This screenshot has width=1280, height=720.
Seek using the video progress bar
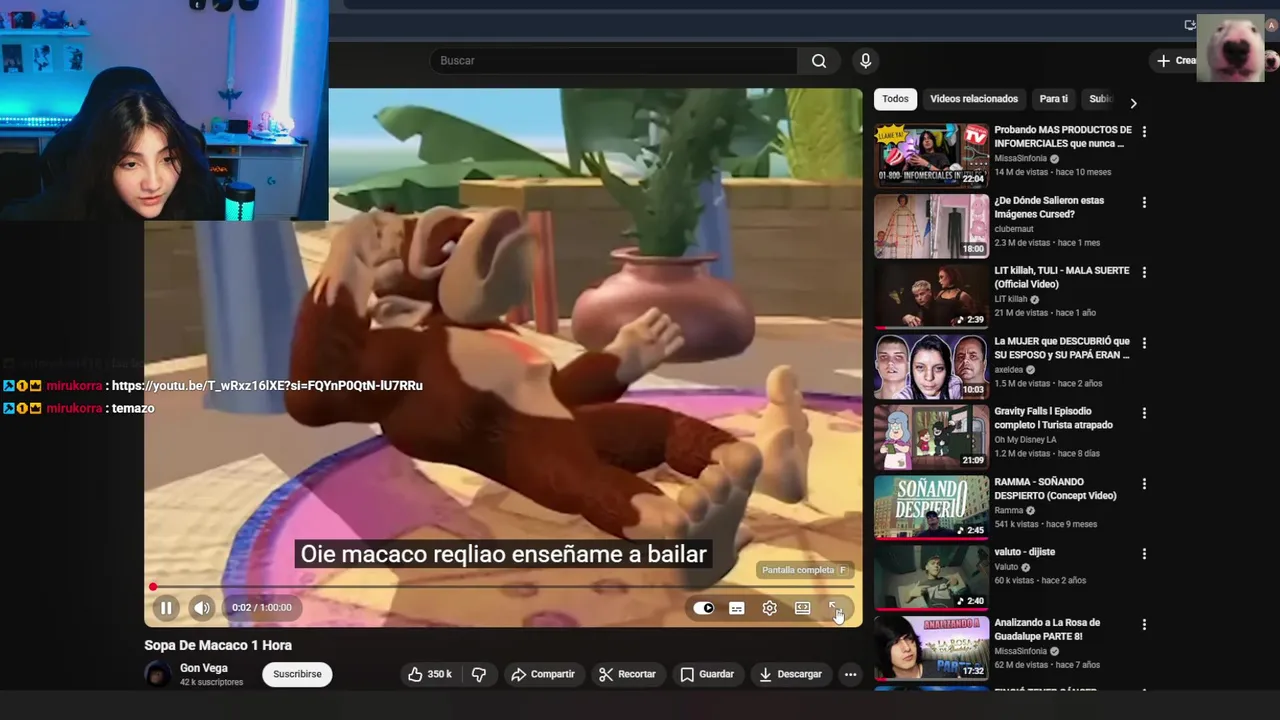point(503,587)
